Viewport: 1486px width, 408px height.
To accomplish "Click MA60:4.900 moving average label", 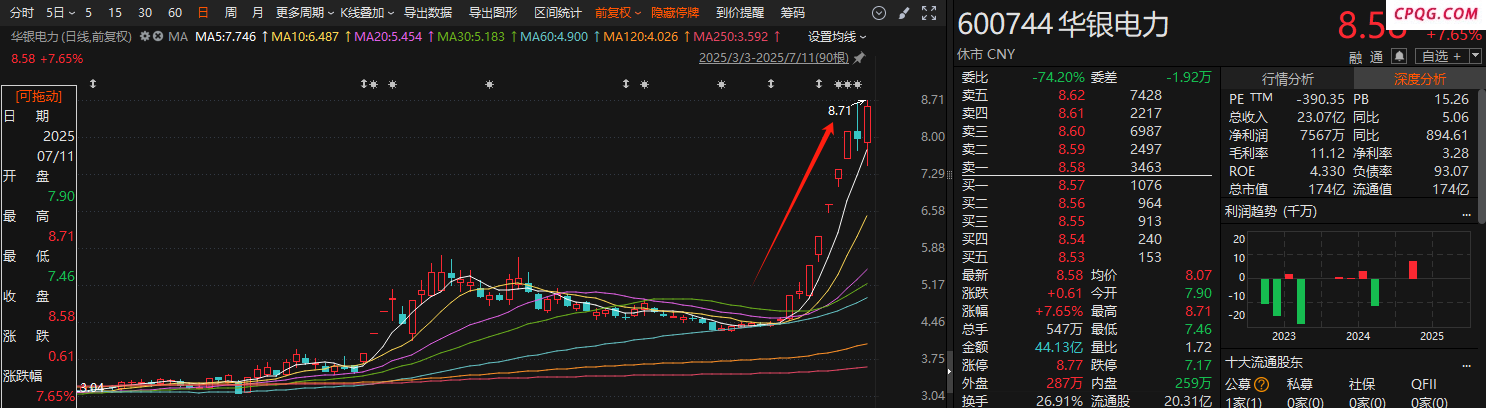I will coord(554,36).
